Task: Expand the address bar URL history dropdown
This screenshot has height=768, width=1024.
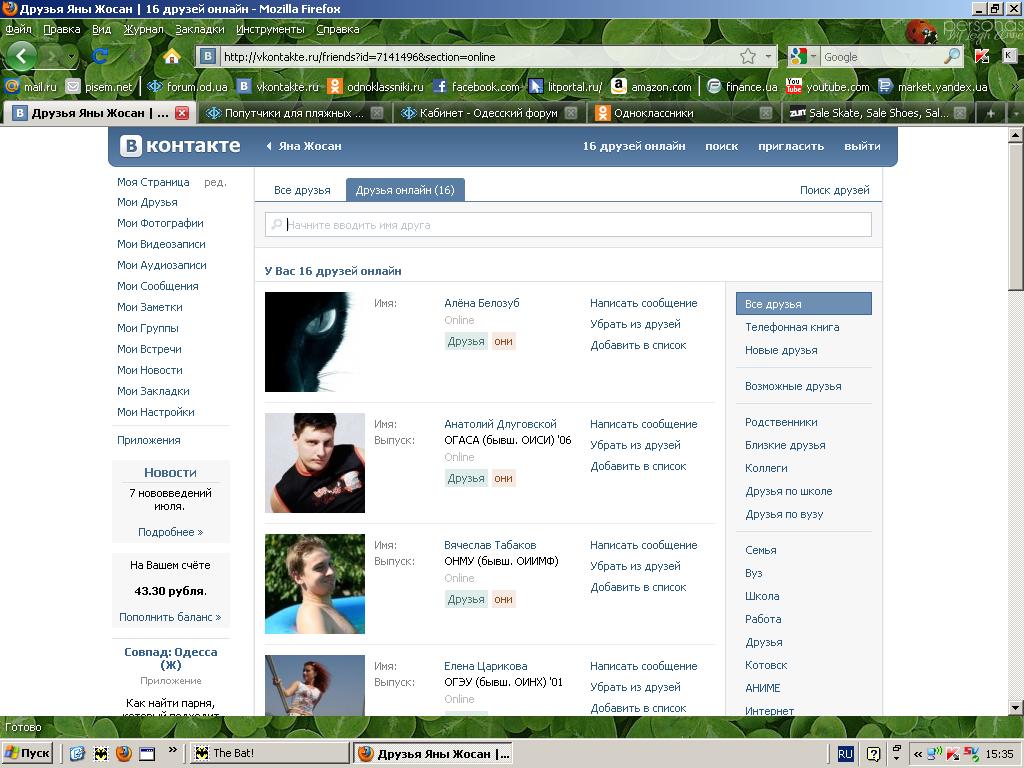Action: tap(769, 57)
